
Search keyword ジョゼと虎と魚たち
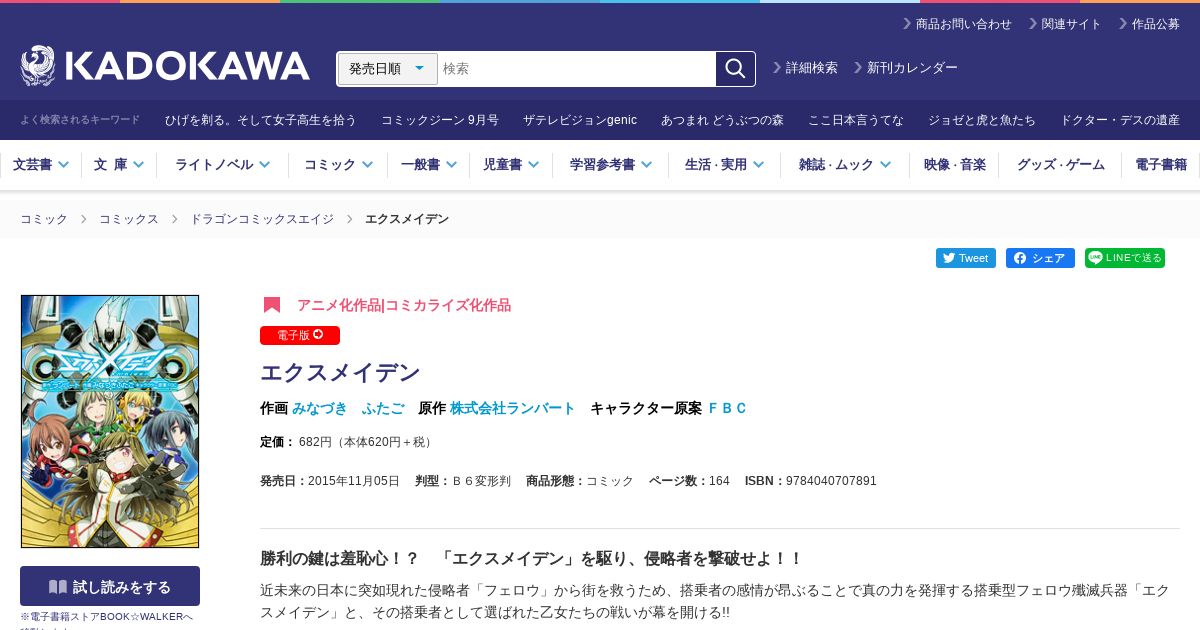point(982,120)
